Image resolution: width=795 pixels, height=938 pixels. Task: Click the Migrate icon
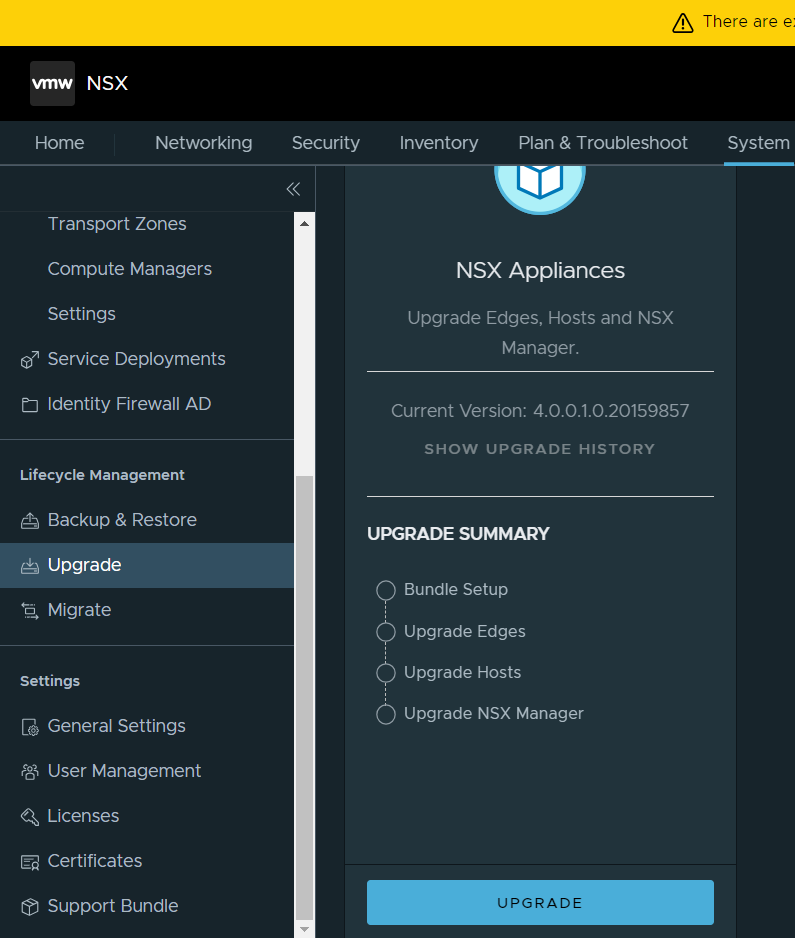tap(30, 611)
